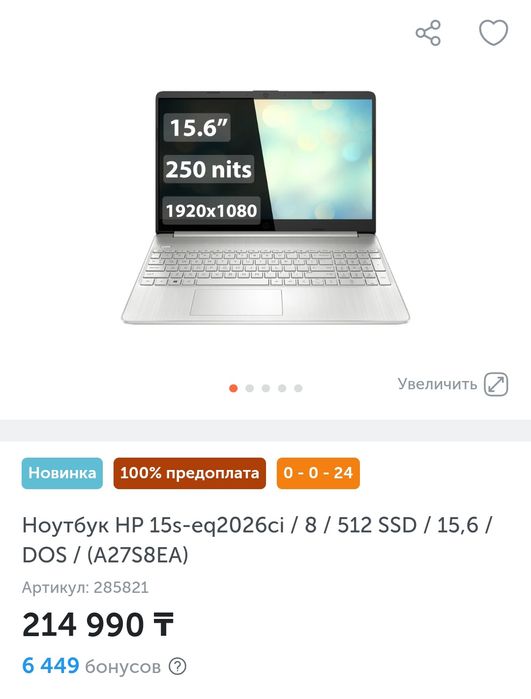Tap the Новинка badge

tap(62, 473)
